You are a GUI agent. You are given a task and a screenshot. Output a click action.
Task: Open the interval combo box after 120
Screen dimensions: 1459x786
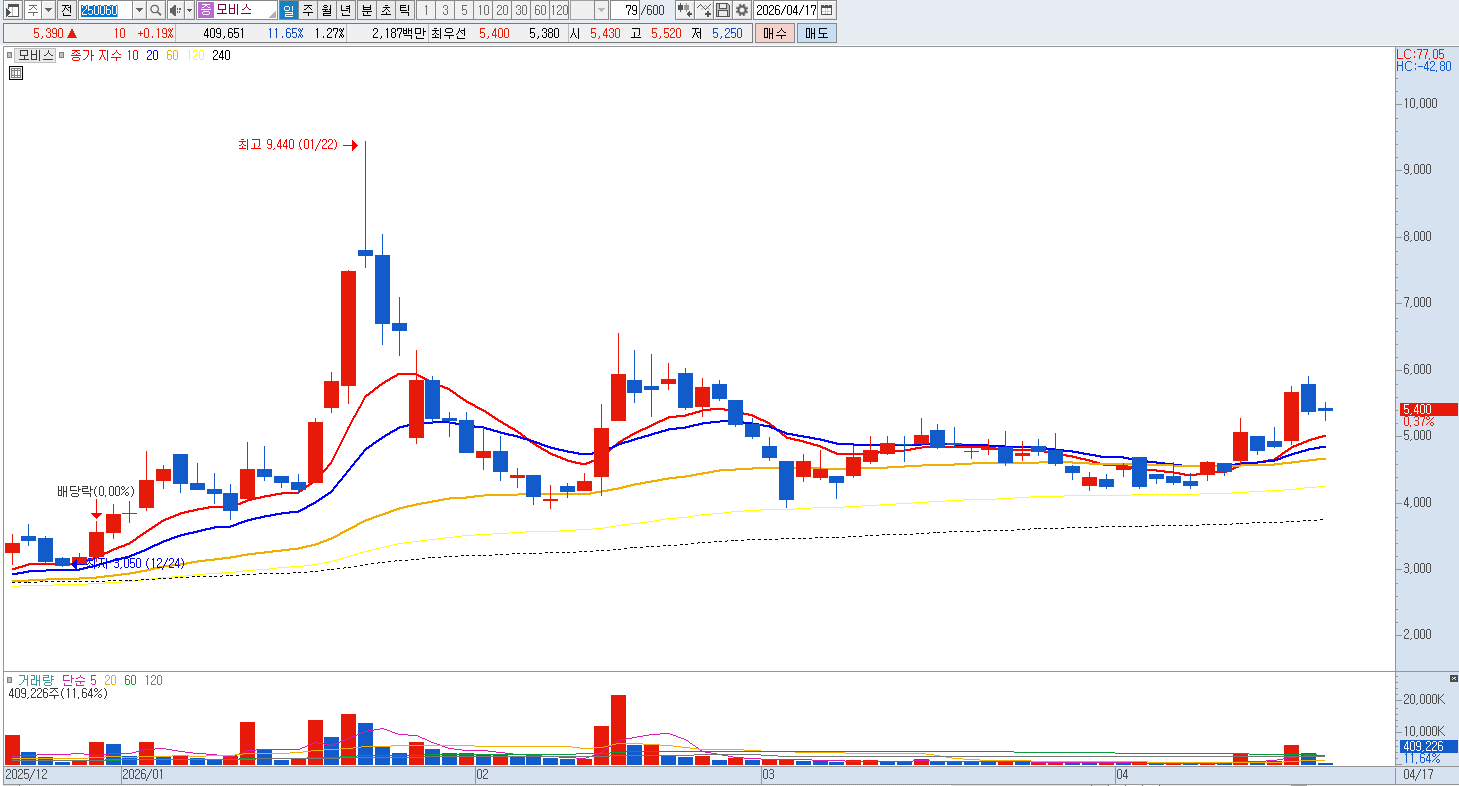[589, 10]
